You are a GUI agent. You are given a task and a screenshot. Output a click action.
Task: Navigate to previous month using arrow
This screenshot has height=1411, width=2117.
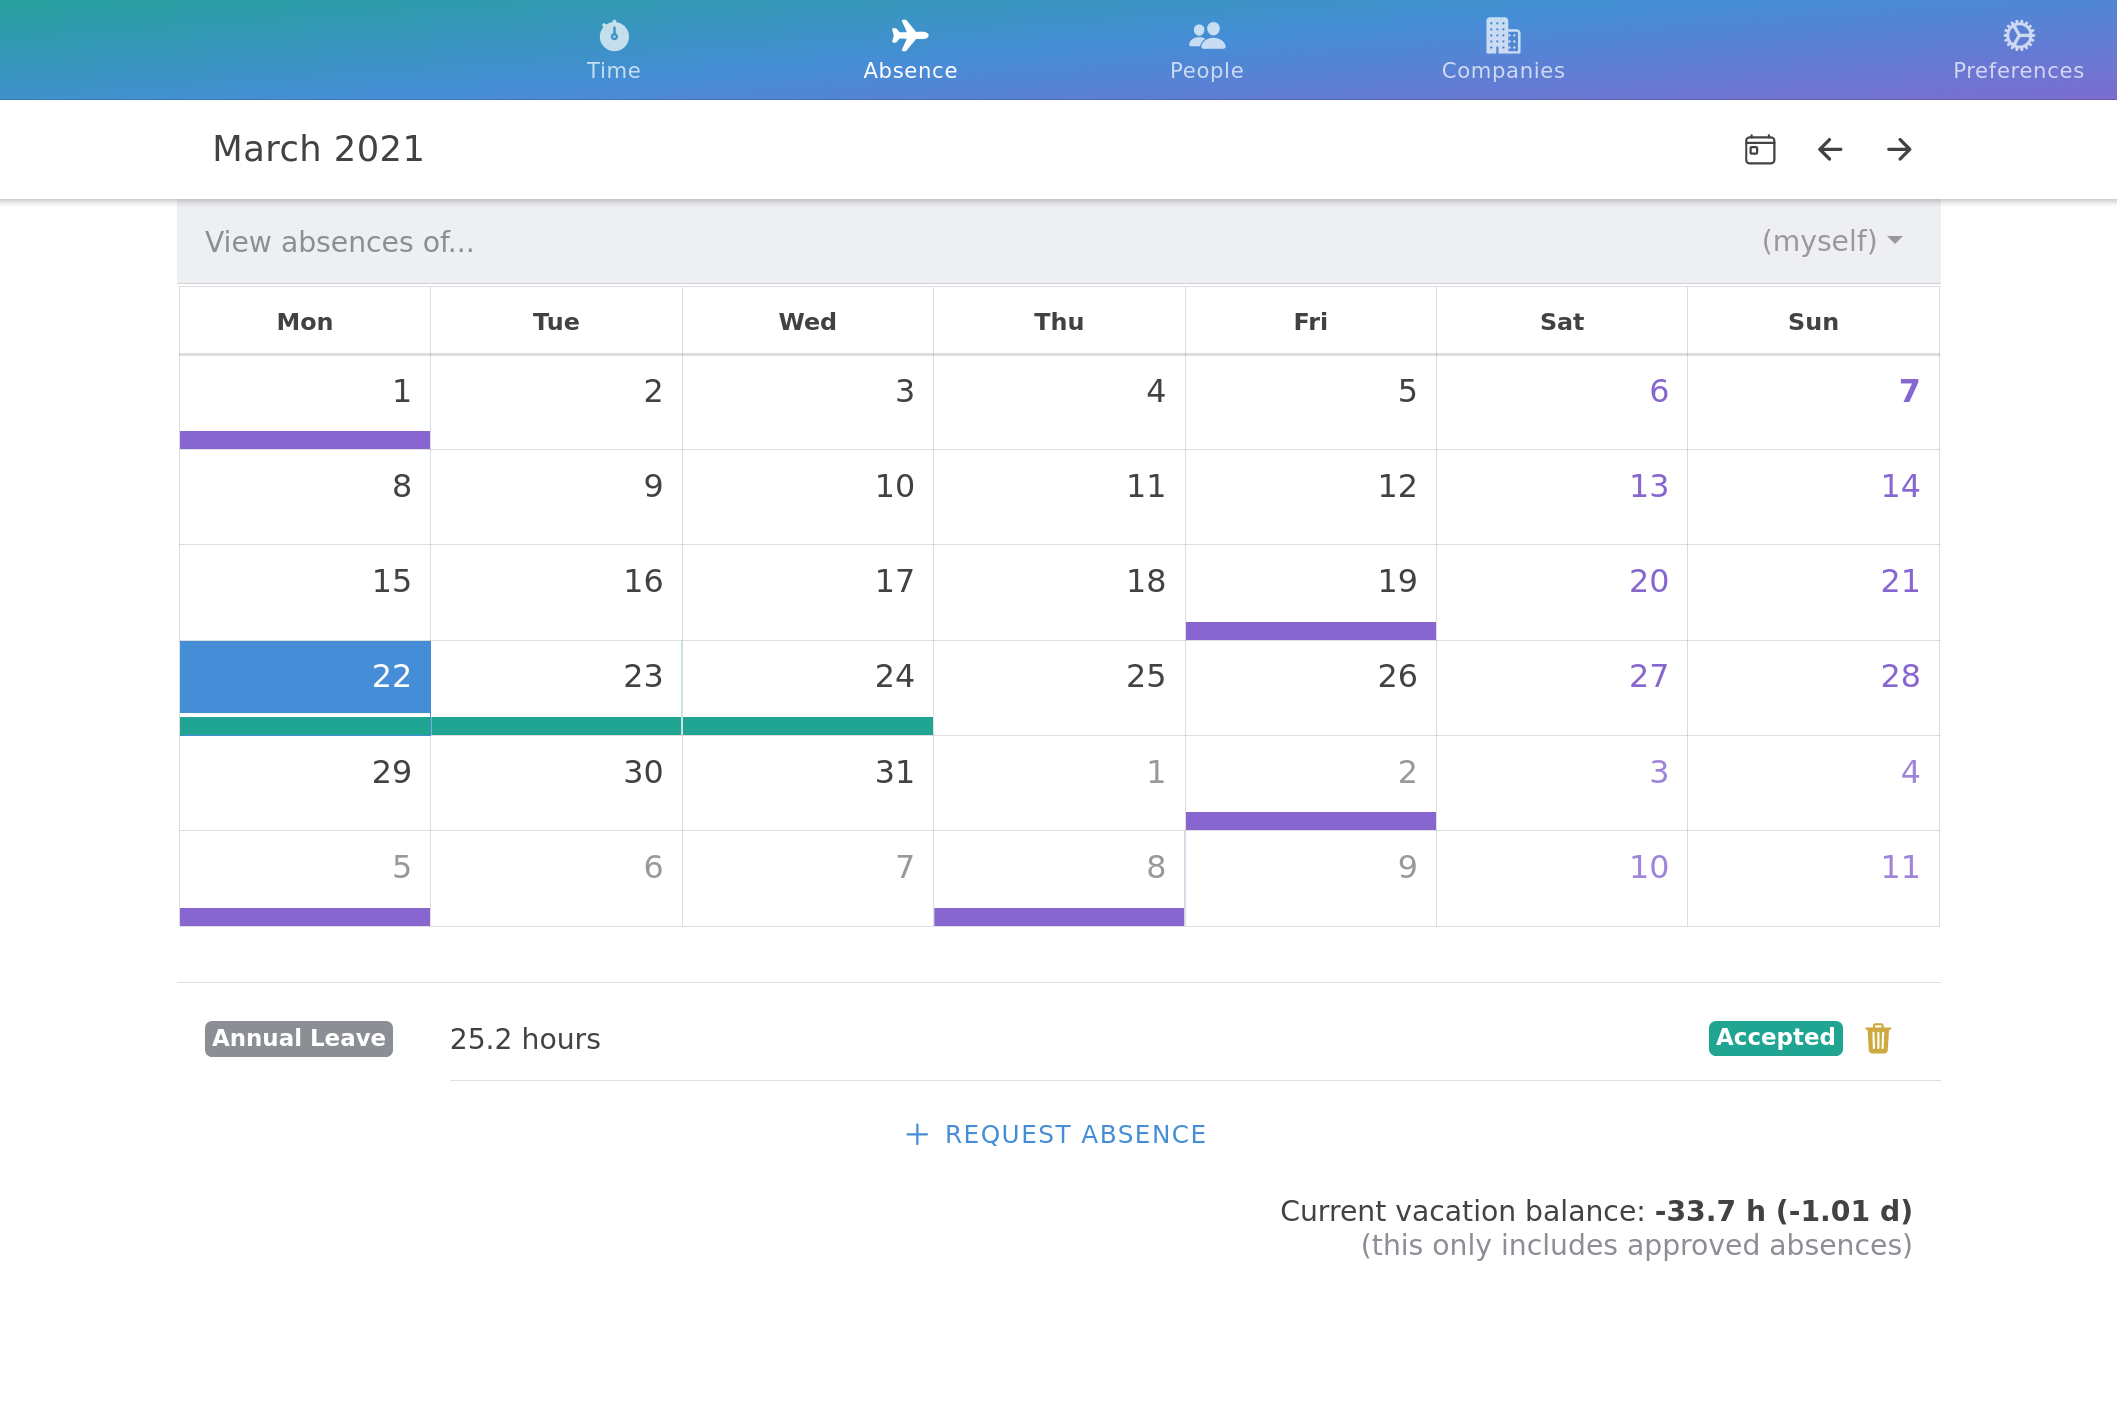click(1829, 148)
